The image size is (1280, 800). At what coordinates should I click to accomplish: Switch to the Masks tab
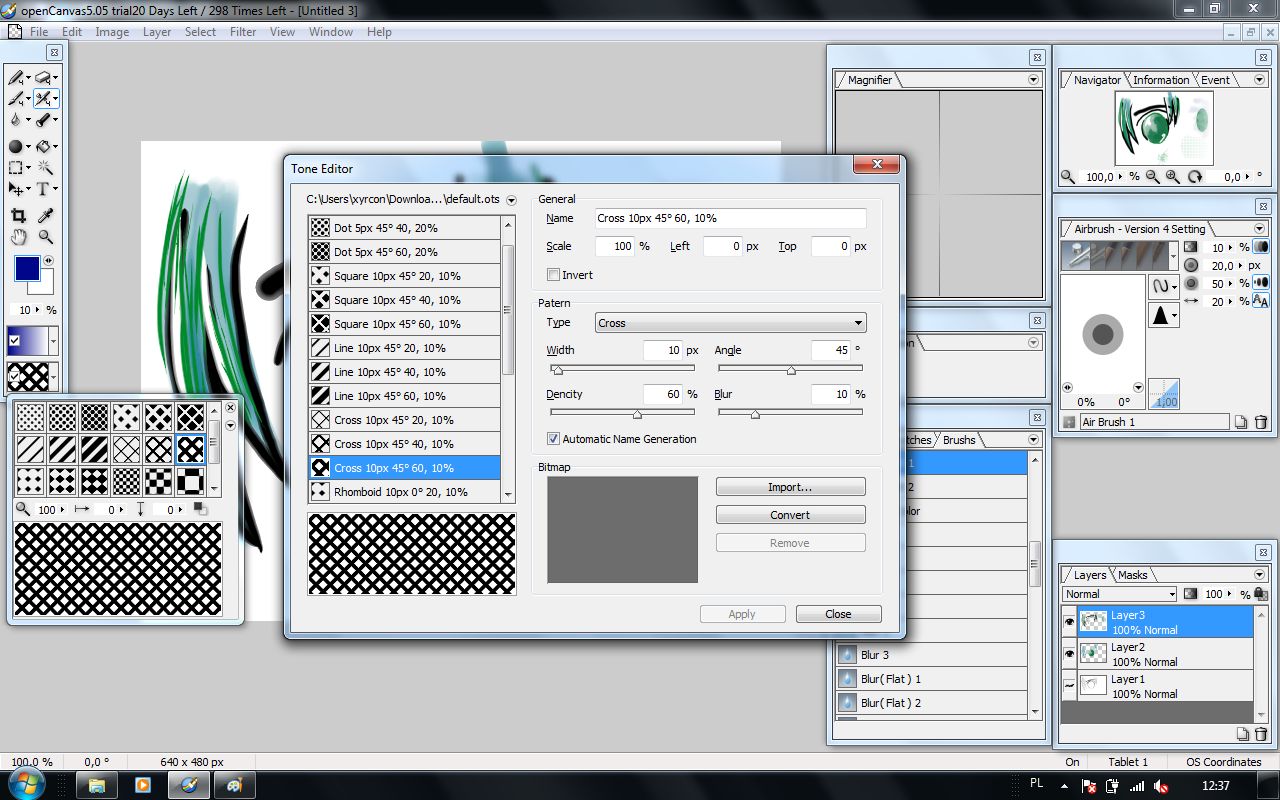tap(1131, 575)
